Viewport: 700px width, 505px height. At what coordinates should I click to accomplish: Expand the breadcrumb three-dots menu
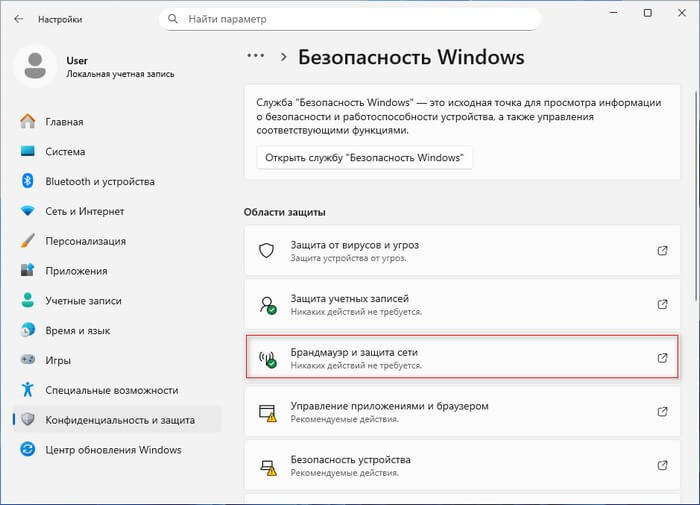[x=256, y=57]
